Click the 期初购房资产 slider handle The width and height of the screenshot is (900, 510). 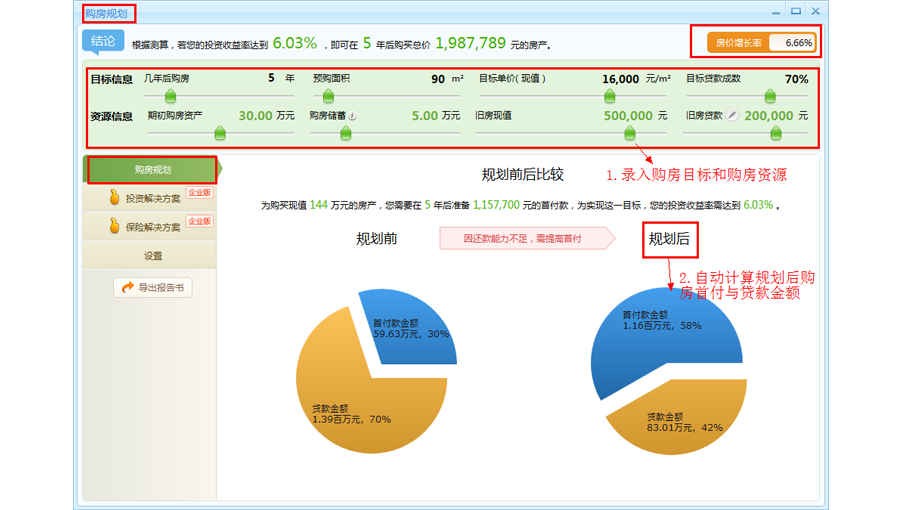tap(220, 133)
